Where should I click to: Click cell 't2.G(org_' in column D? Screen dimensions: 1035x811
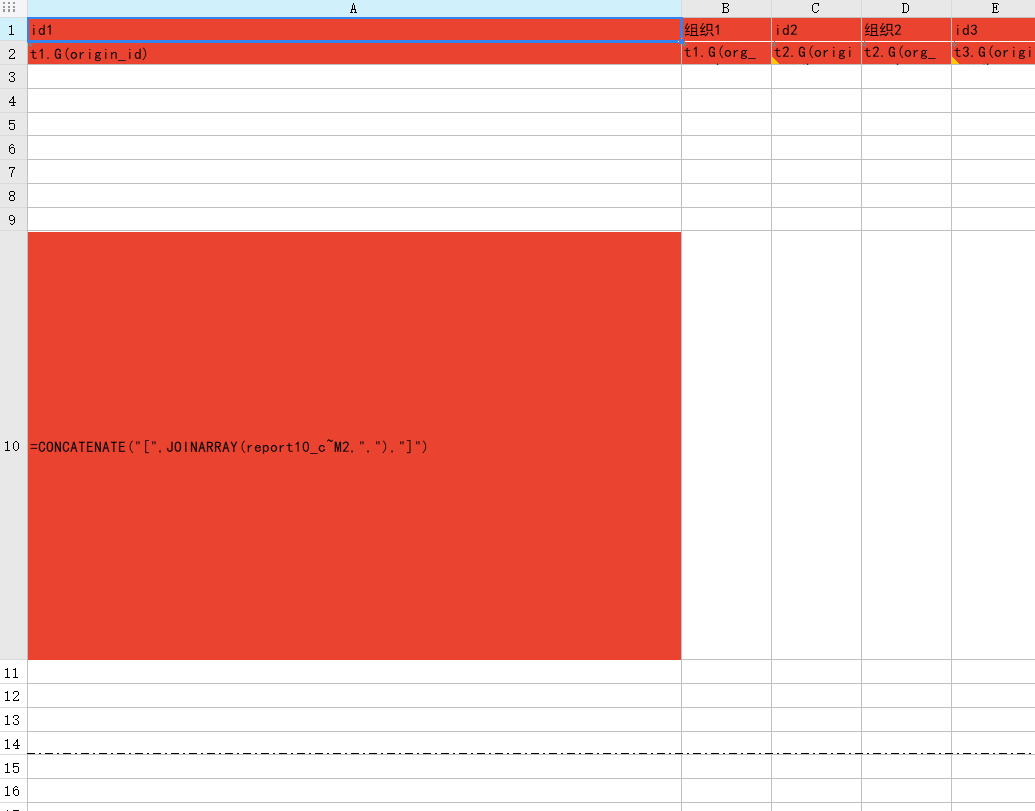coord(906,53)
